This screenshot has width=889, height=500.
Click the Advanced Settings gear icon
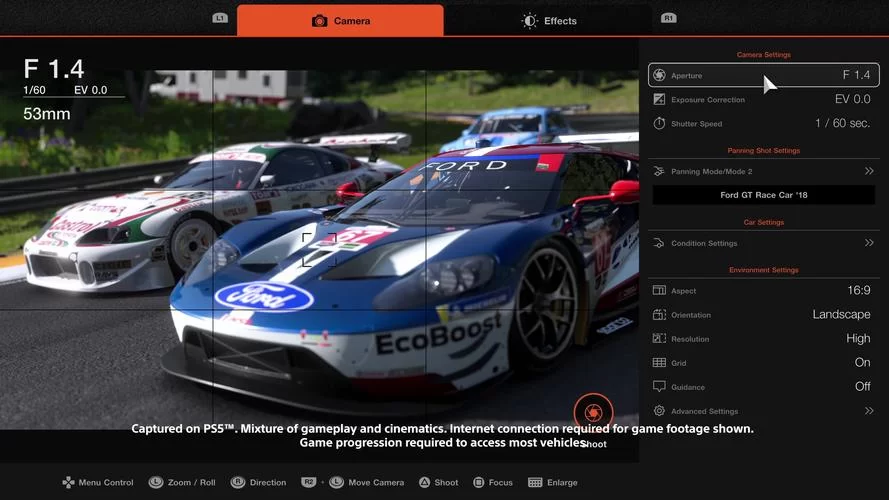tap(659, 410)
